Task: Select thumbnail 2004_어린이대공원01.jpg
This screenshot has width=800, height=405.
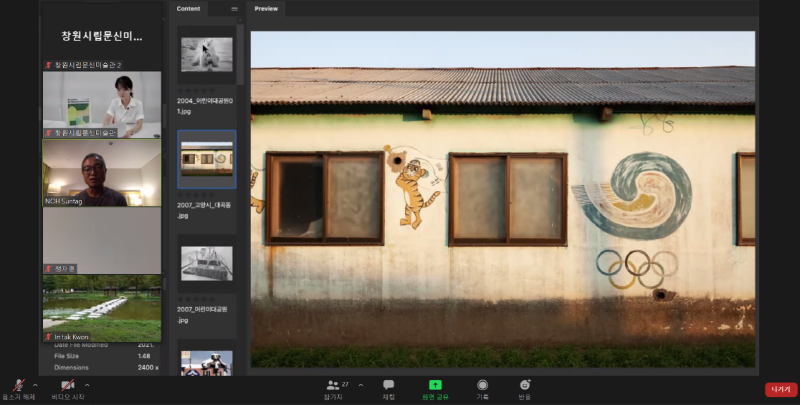Action: tap(207, 55)
